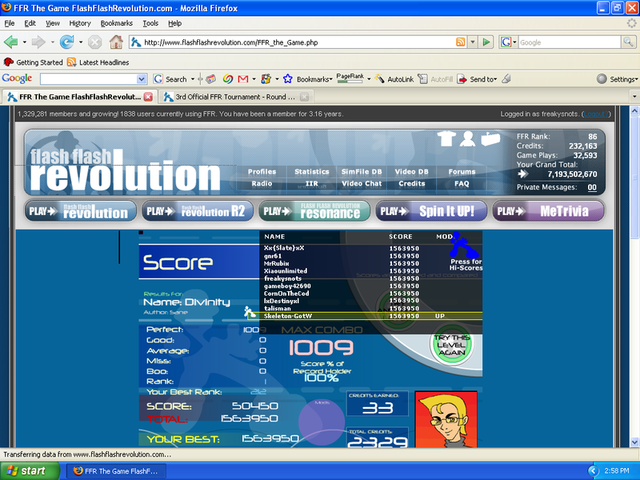Viewport: 640px width, 480px height.
Task: Click the Send to icon
Action: pos(462,79)
